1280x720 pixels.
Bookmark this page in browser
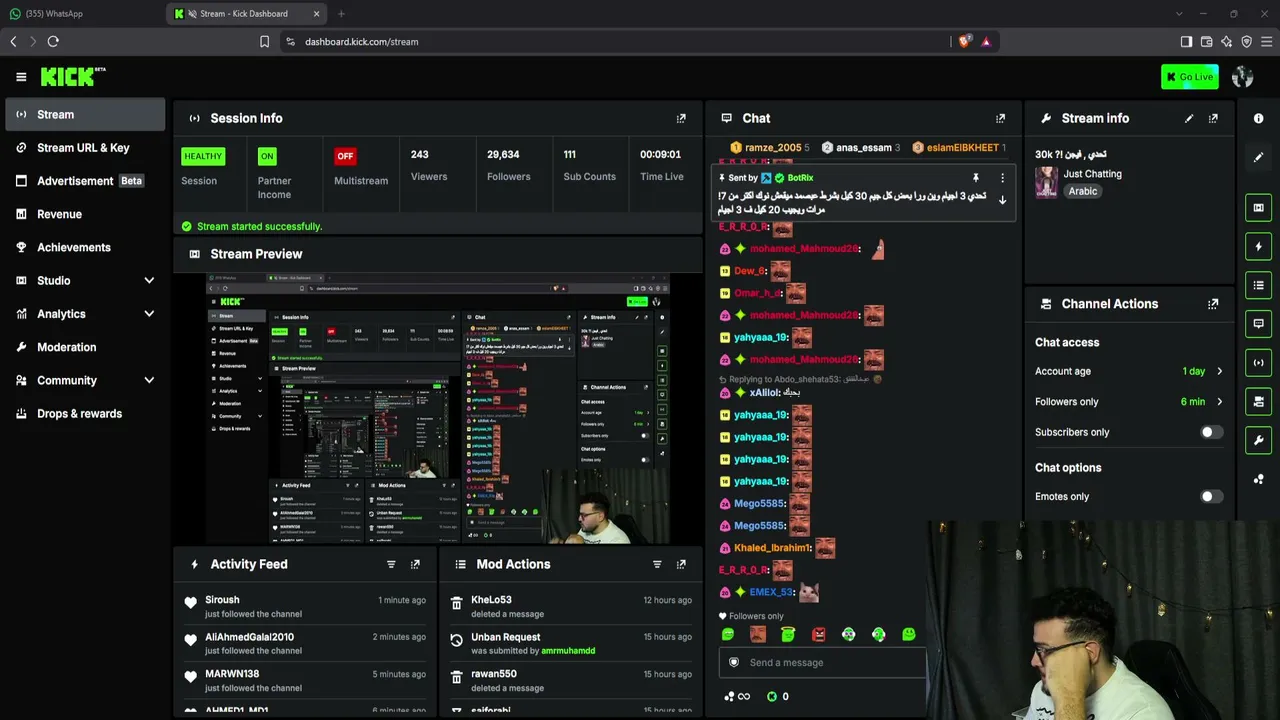click(x=264, y=42)
